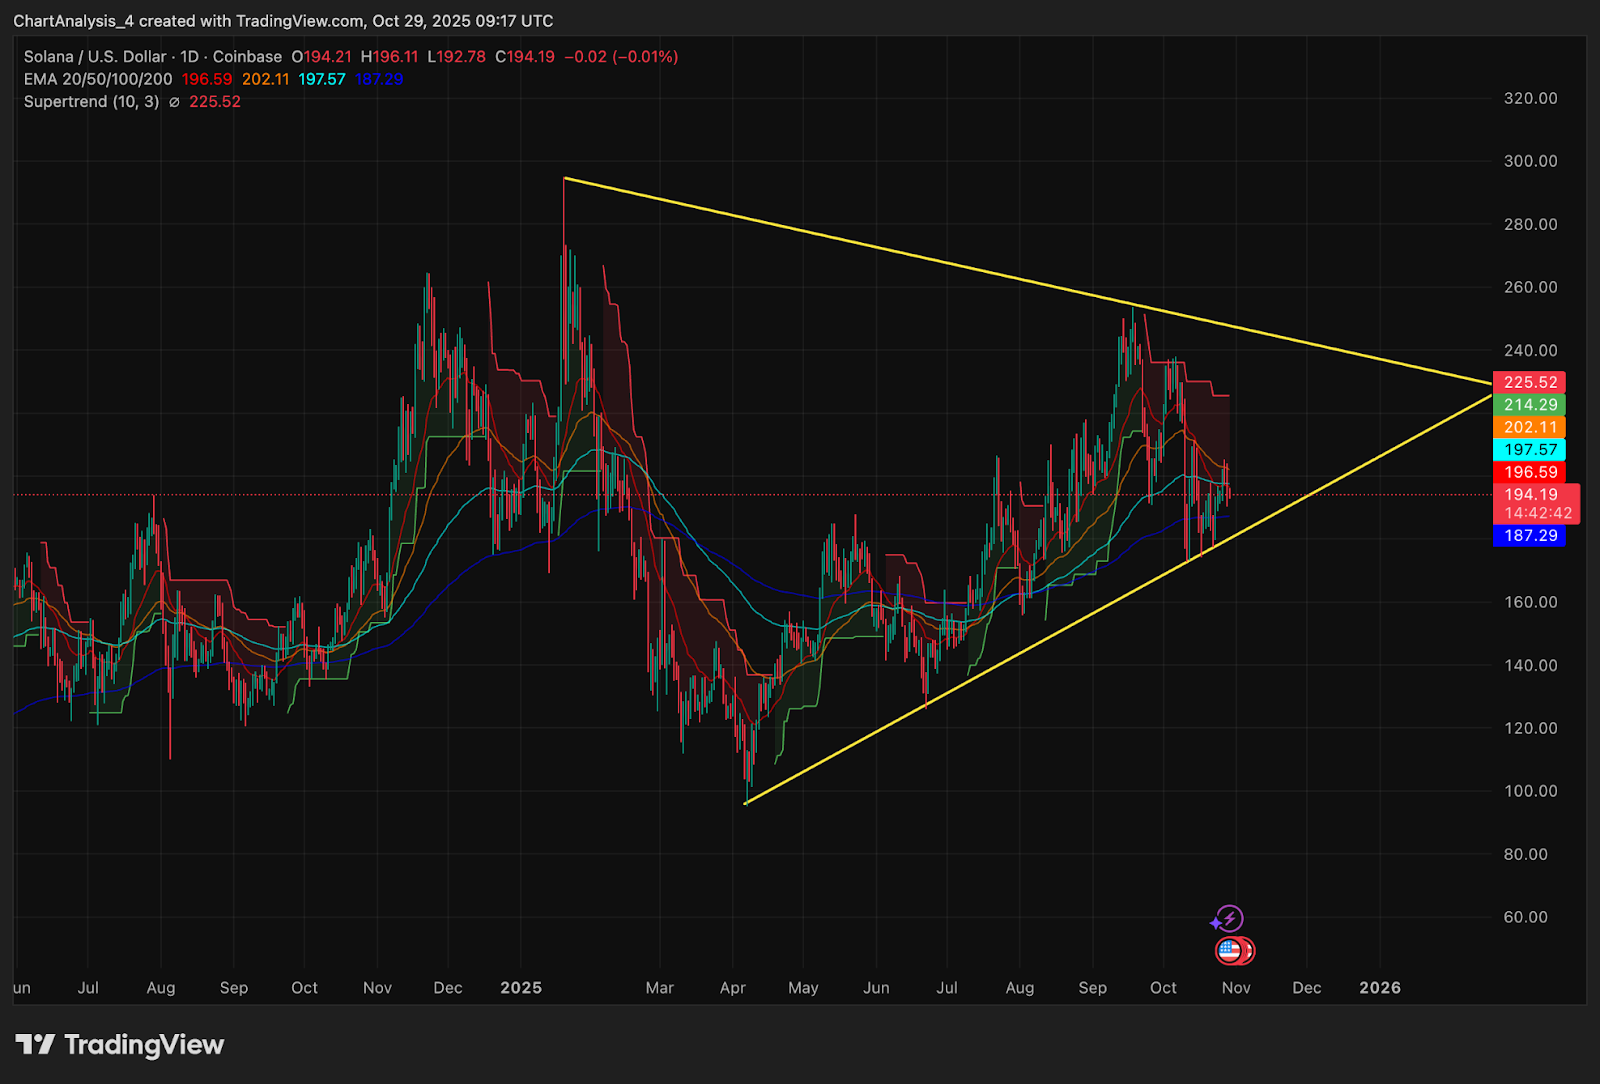Open the EMA 20/50/100/200 indicator legend

(x=98, y=79)
